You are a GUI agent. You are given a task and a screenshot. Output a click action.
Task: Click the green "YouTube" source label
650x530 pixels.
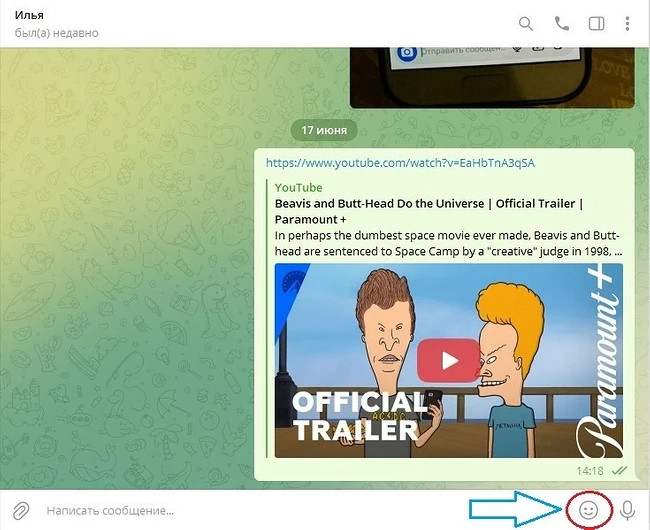(x=298, y=187)
